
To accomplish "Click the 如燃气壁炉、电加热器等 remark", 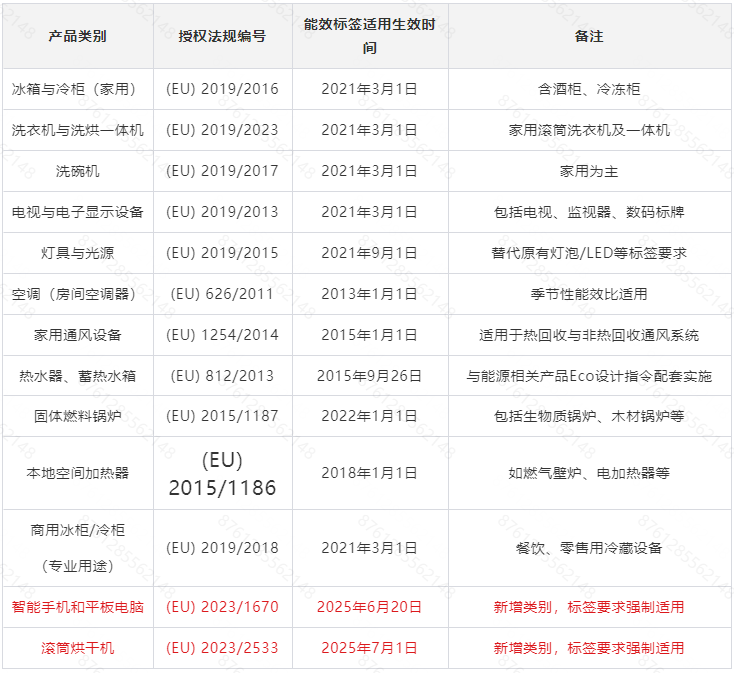I will point(589,473).
